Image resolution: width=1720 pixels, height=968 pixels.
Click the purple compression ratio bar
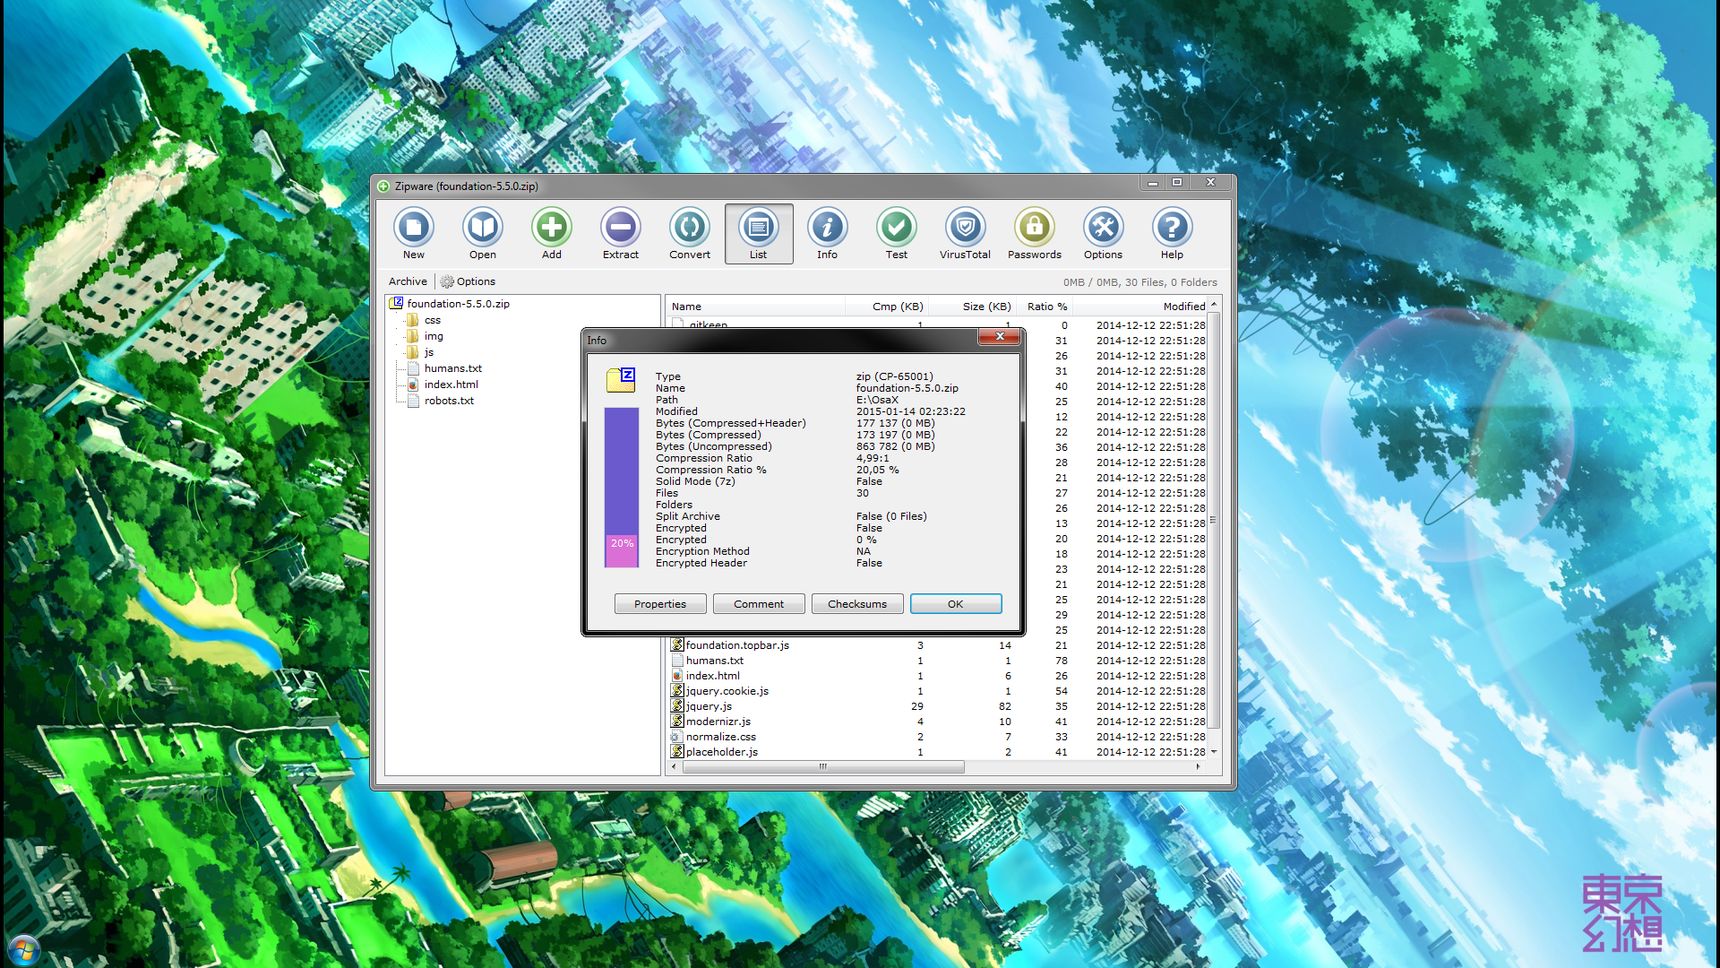click(x=621, y=470)
